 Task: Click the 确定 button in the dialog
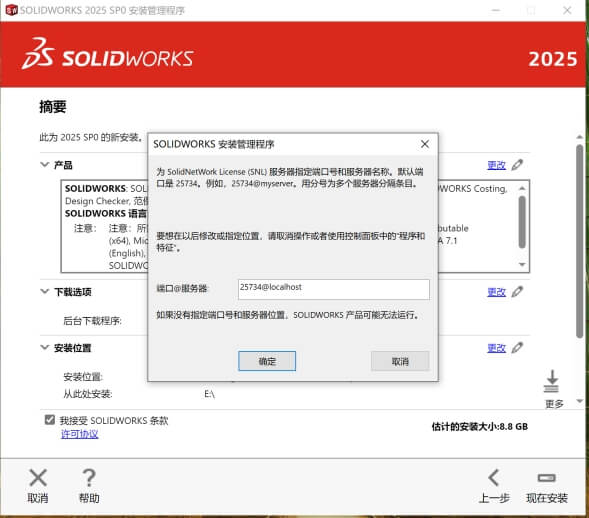point(267,361)
